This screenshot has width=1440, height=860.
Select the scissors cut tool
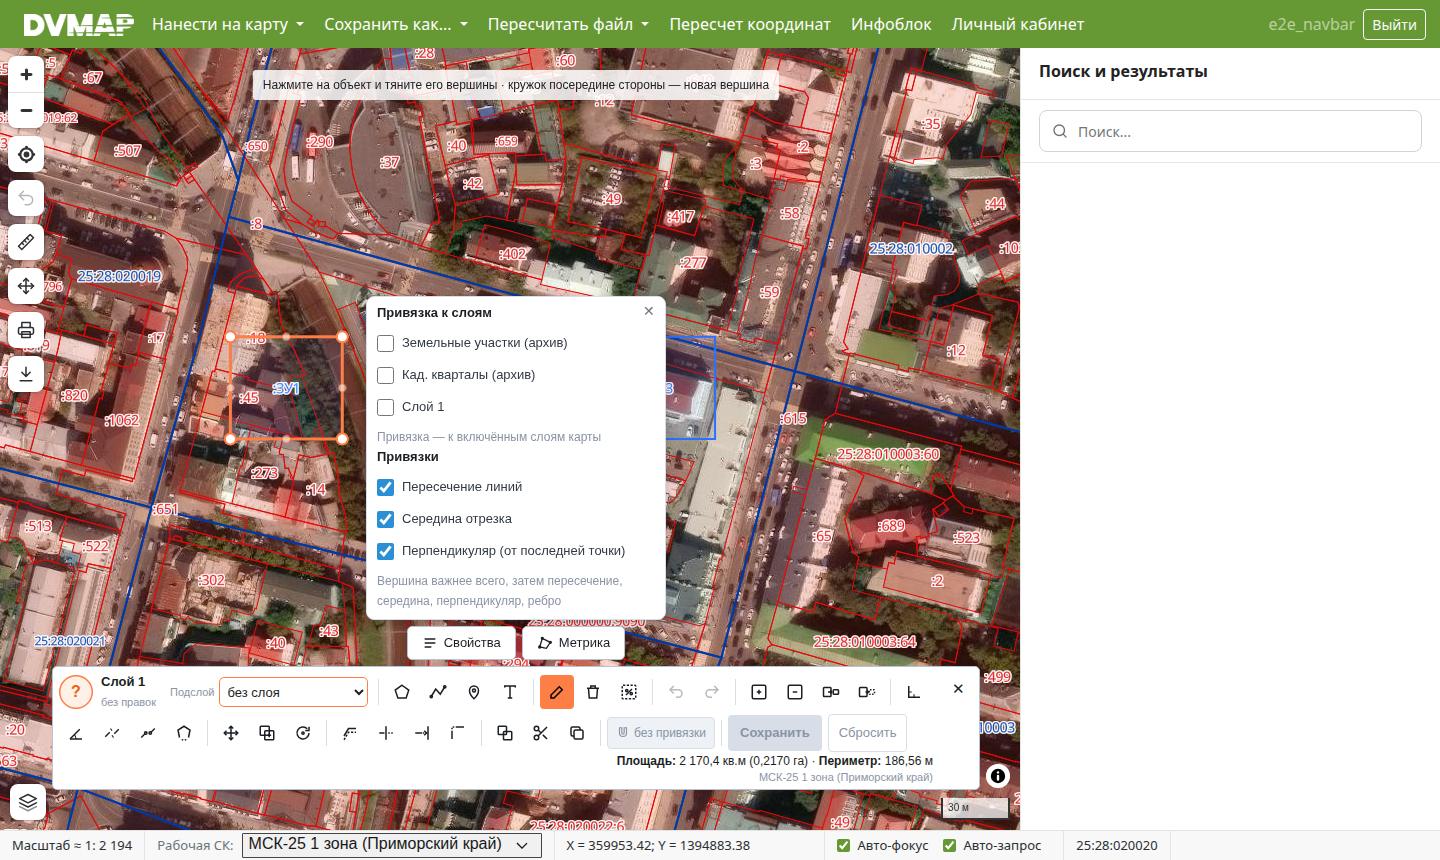pos(541,733)
